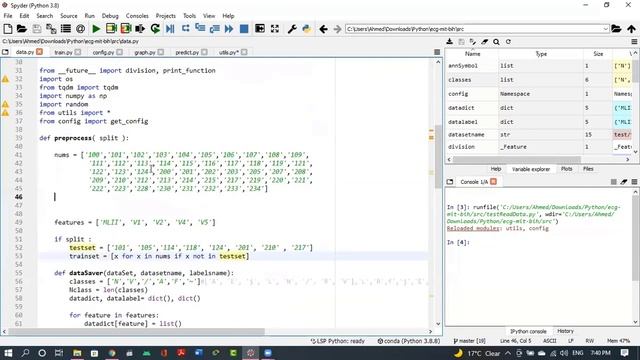
Task: Run file with green play icon
Action: tap(96, 29)
